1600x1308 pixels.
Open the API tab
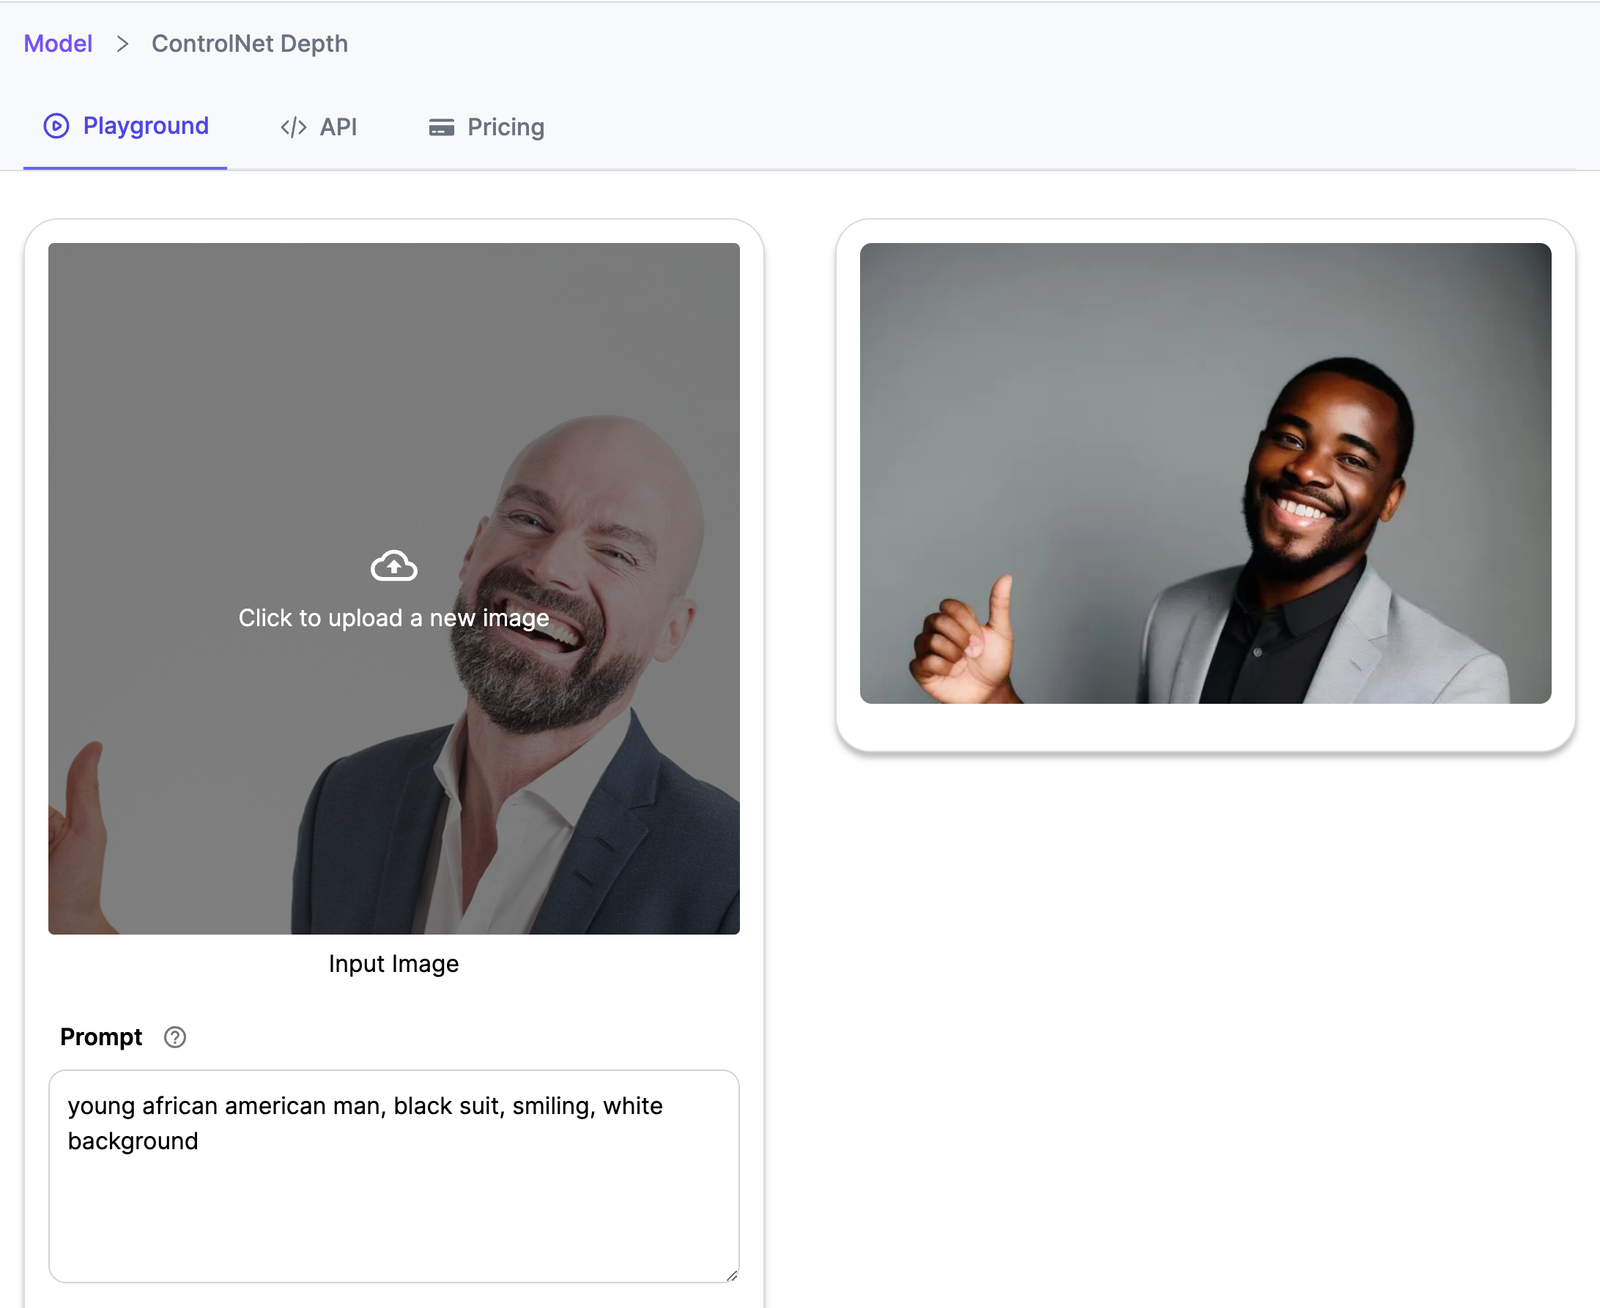coord(338,127)
